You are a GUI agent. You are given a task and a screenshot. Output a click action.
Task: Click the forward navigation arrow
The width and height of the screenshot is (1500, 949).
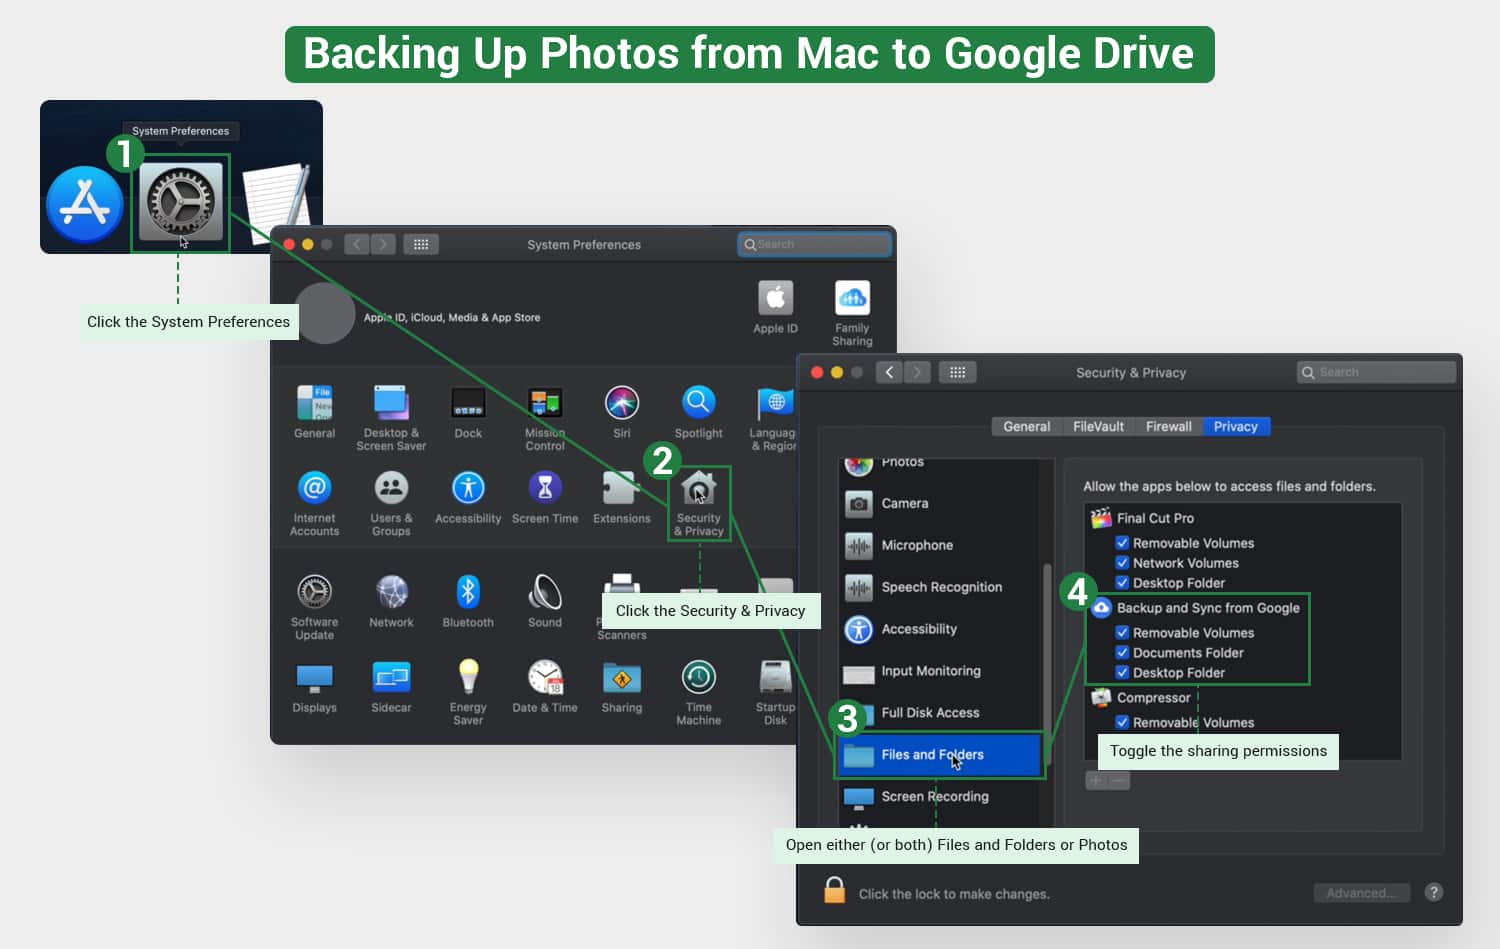click(917, 371)
